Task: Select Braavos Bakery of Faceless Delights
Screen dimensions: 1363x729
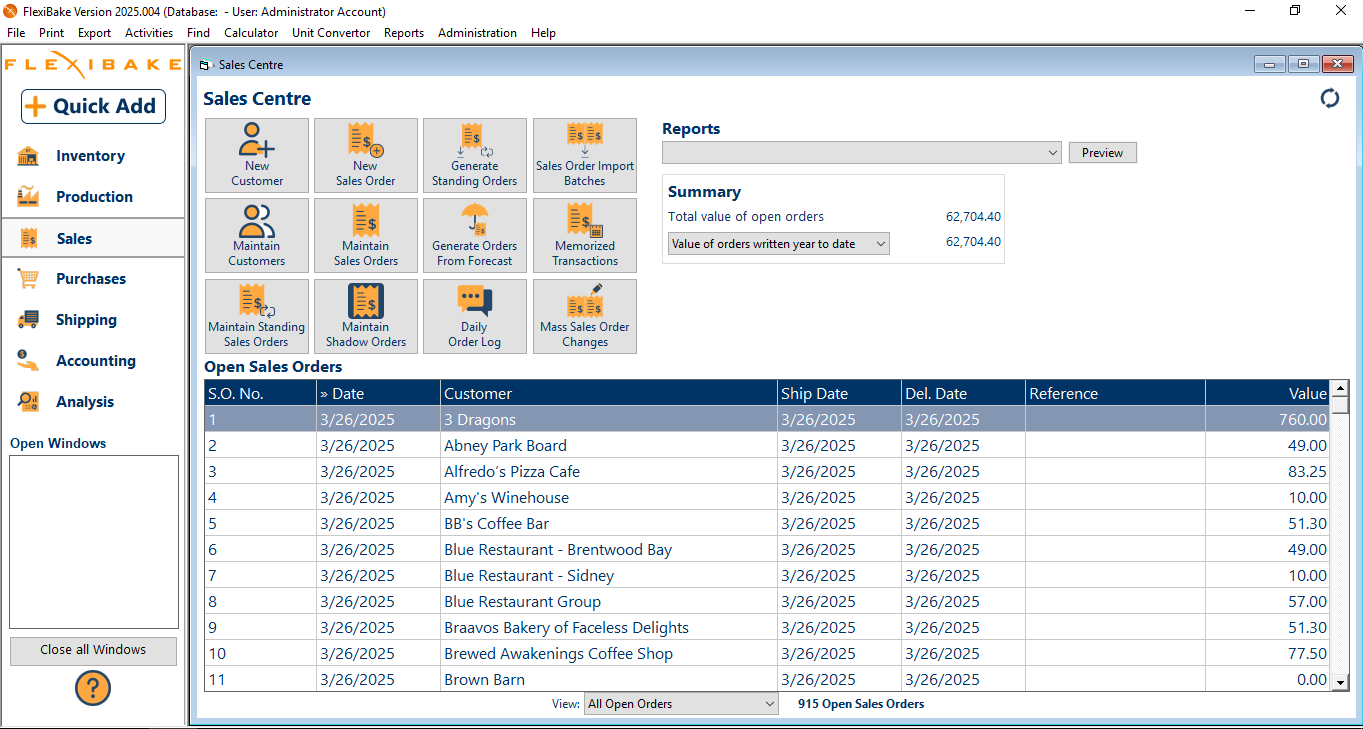Action: click(x=768, y=627)
